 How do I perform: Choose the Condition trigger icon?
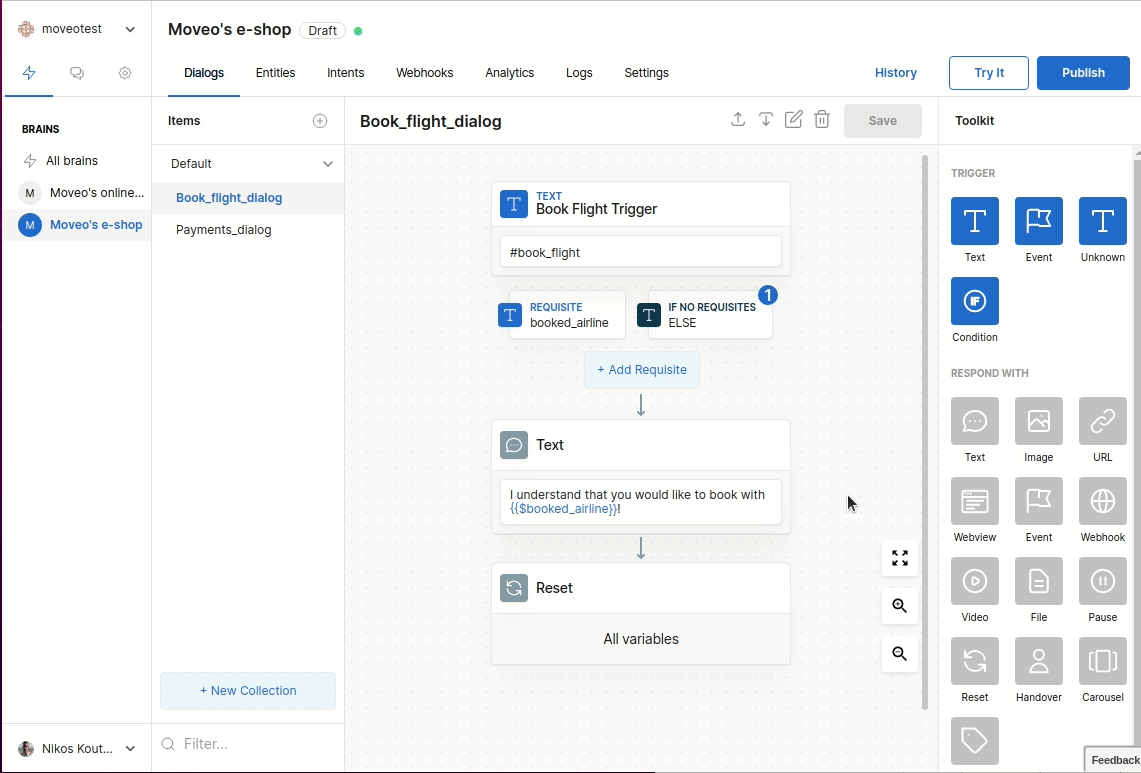(x=974, y=301)
